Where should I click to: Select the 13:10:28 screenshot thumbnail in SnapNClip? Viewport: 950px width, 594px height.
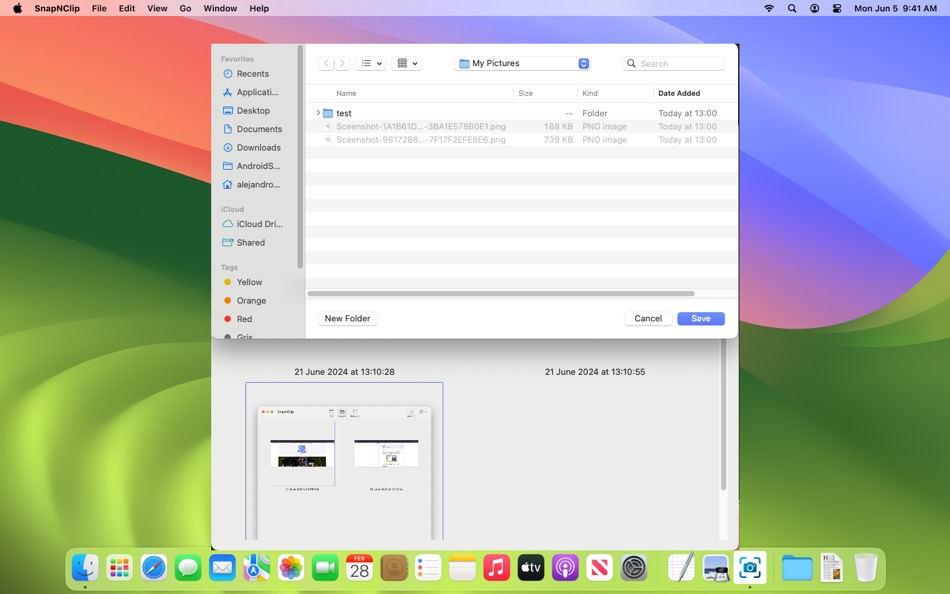tap(344, 461)
